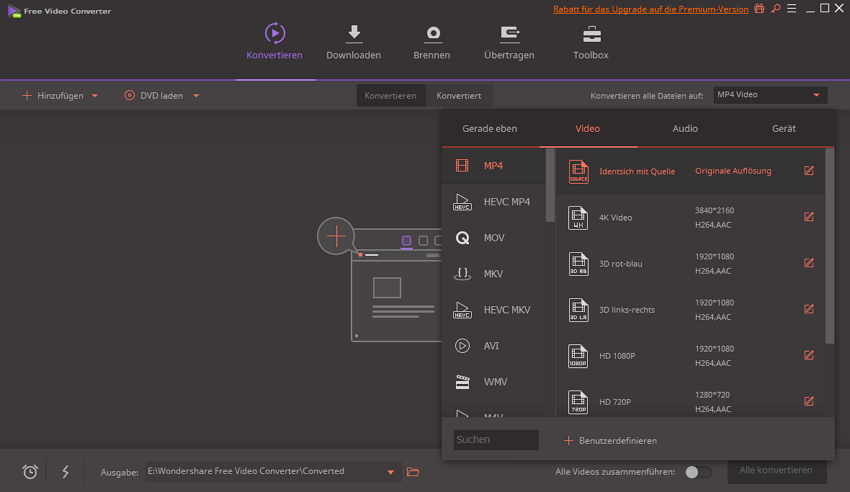
Task: Toggle Alle Videos zusammenführen switch
Action: (698, 472)
